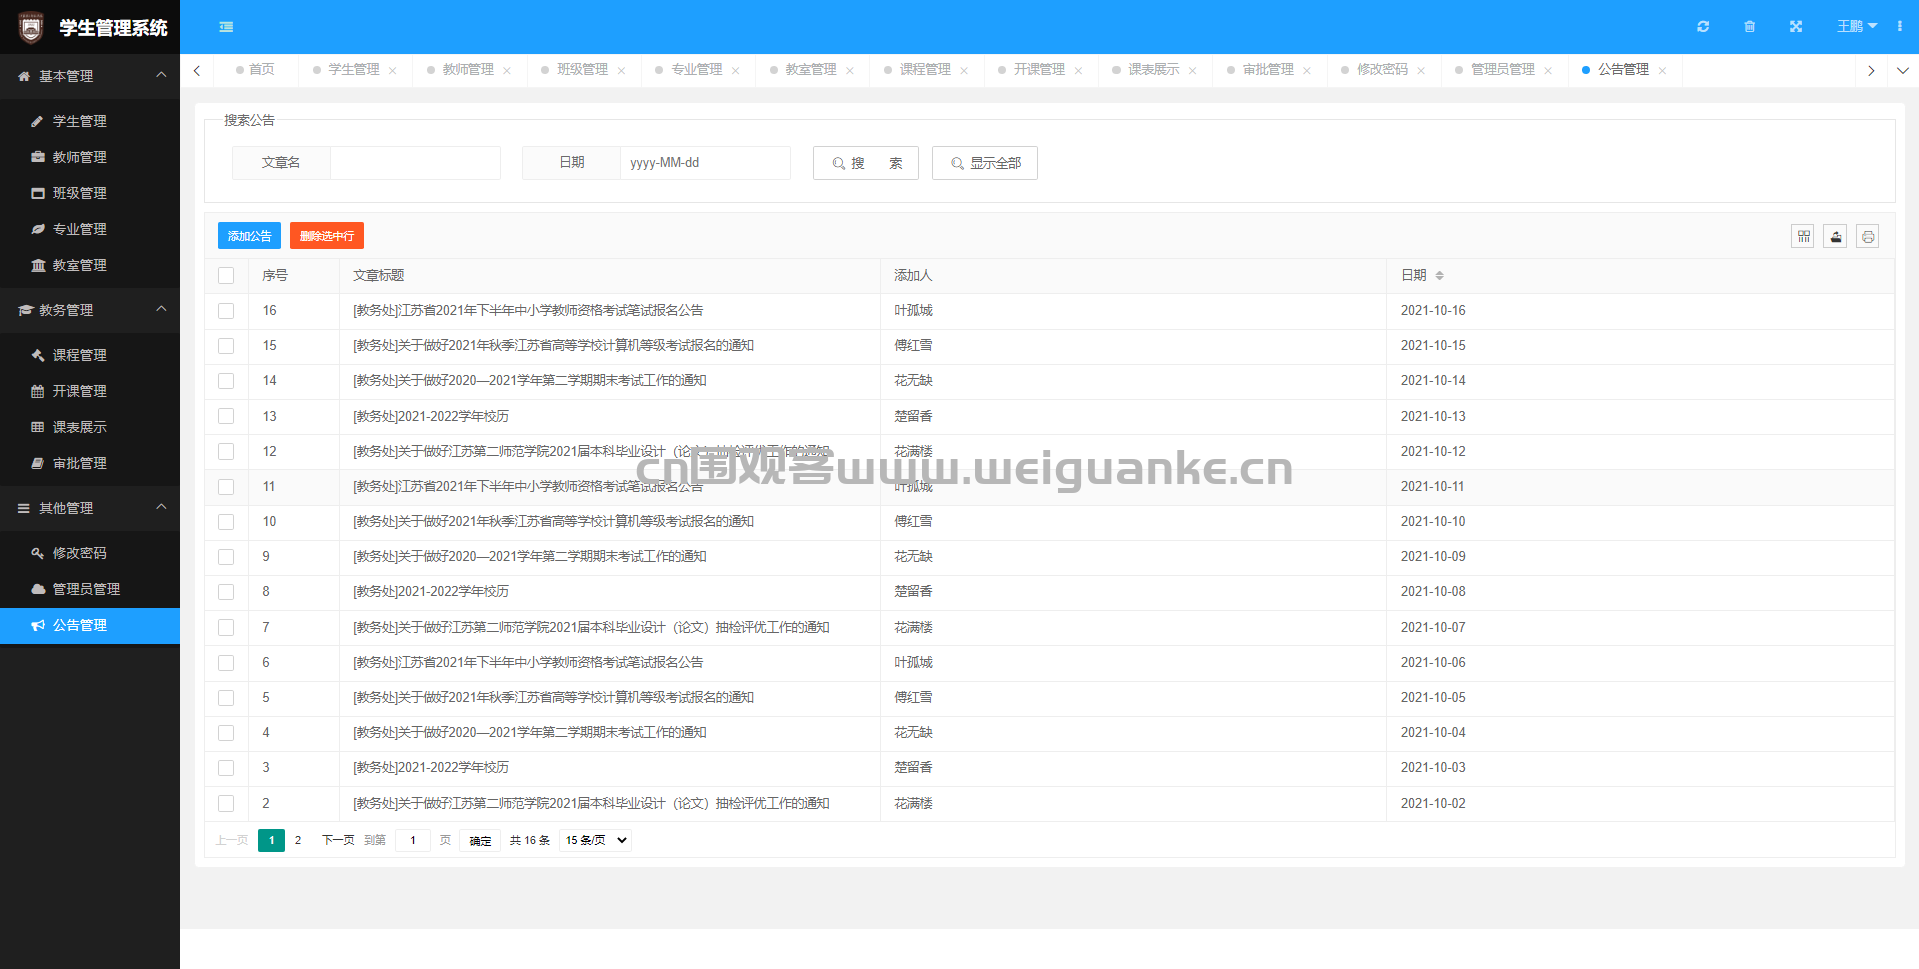Check the row with 序号 14
The image size is (1919, 969).
pyautogui.click(x=226, y=381)
